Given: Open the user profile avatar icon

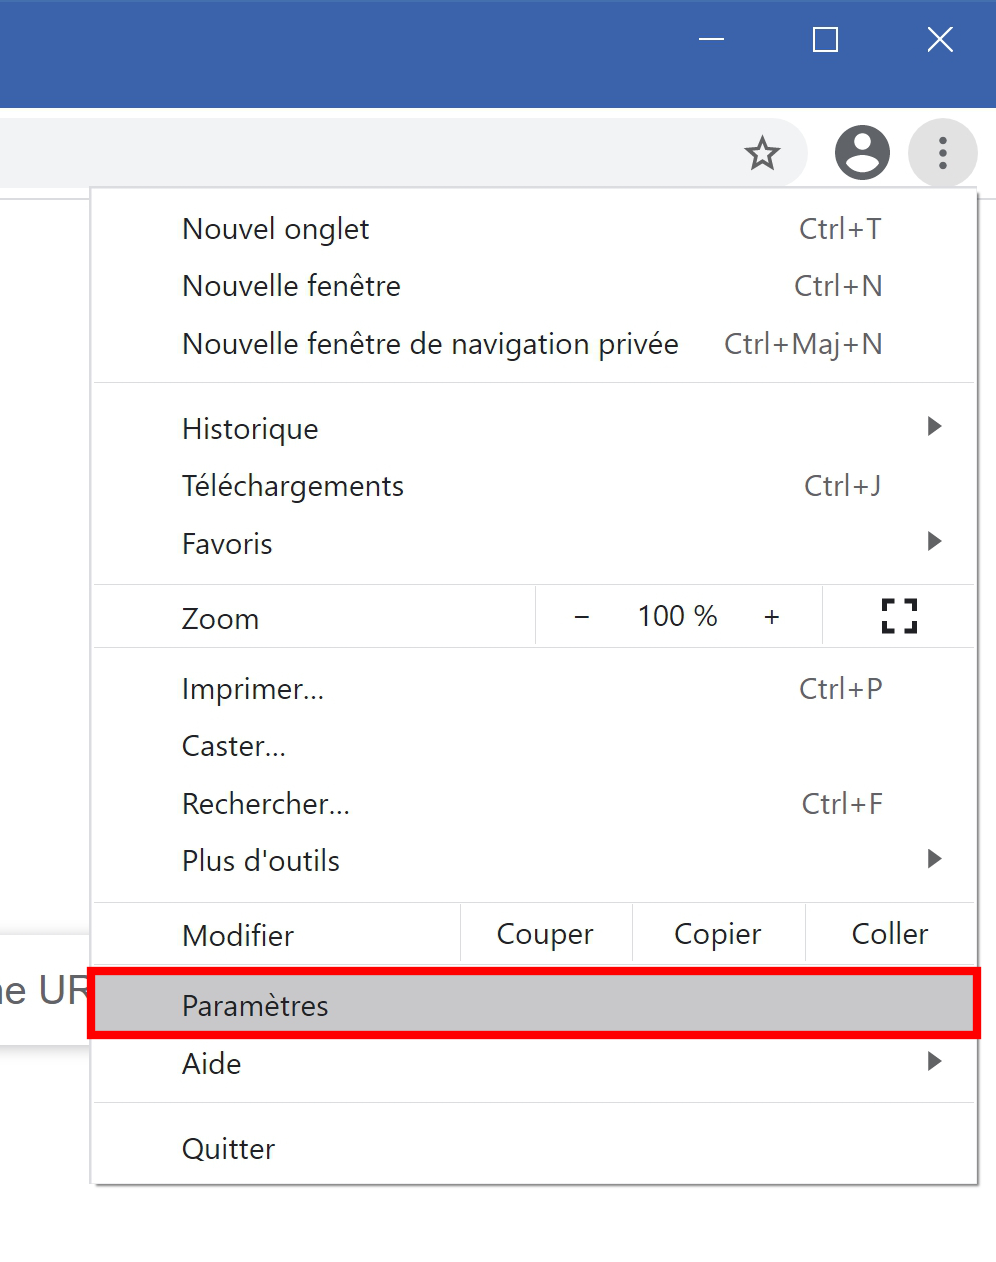Looking at the screenshot, I should click(862, 152).
